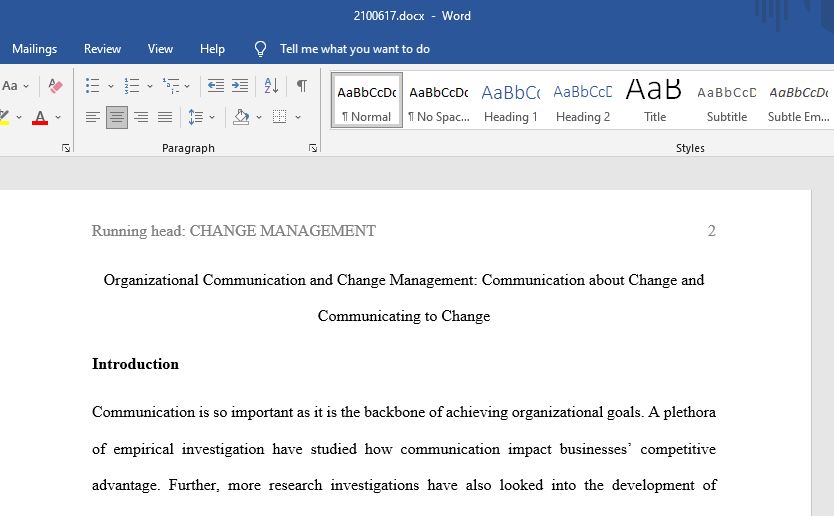Image resolution: width=834 pixels, height=516 pixels.
Task: Apply the Heading 2 style
Action: [x=583, y=101]
